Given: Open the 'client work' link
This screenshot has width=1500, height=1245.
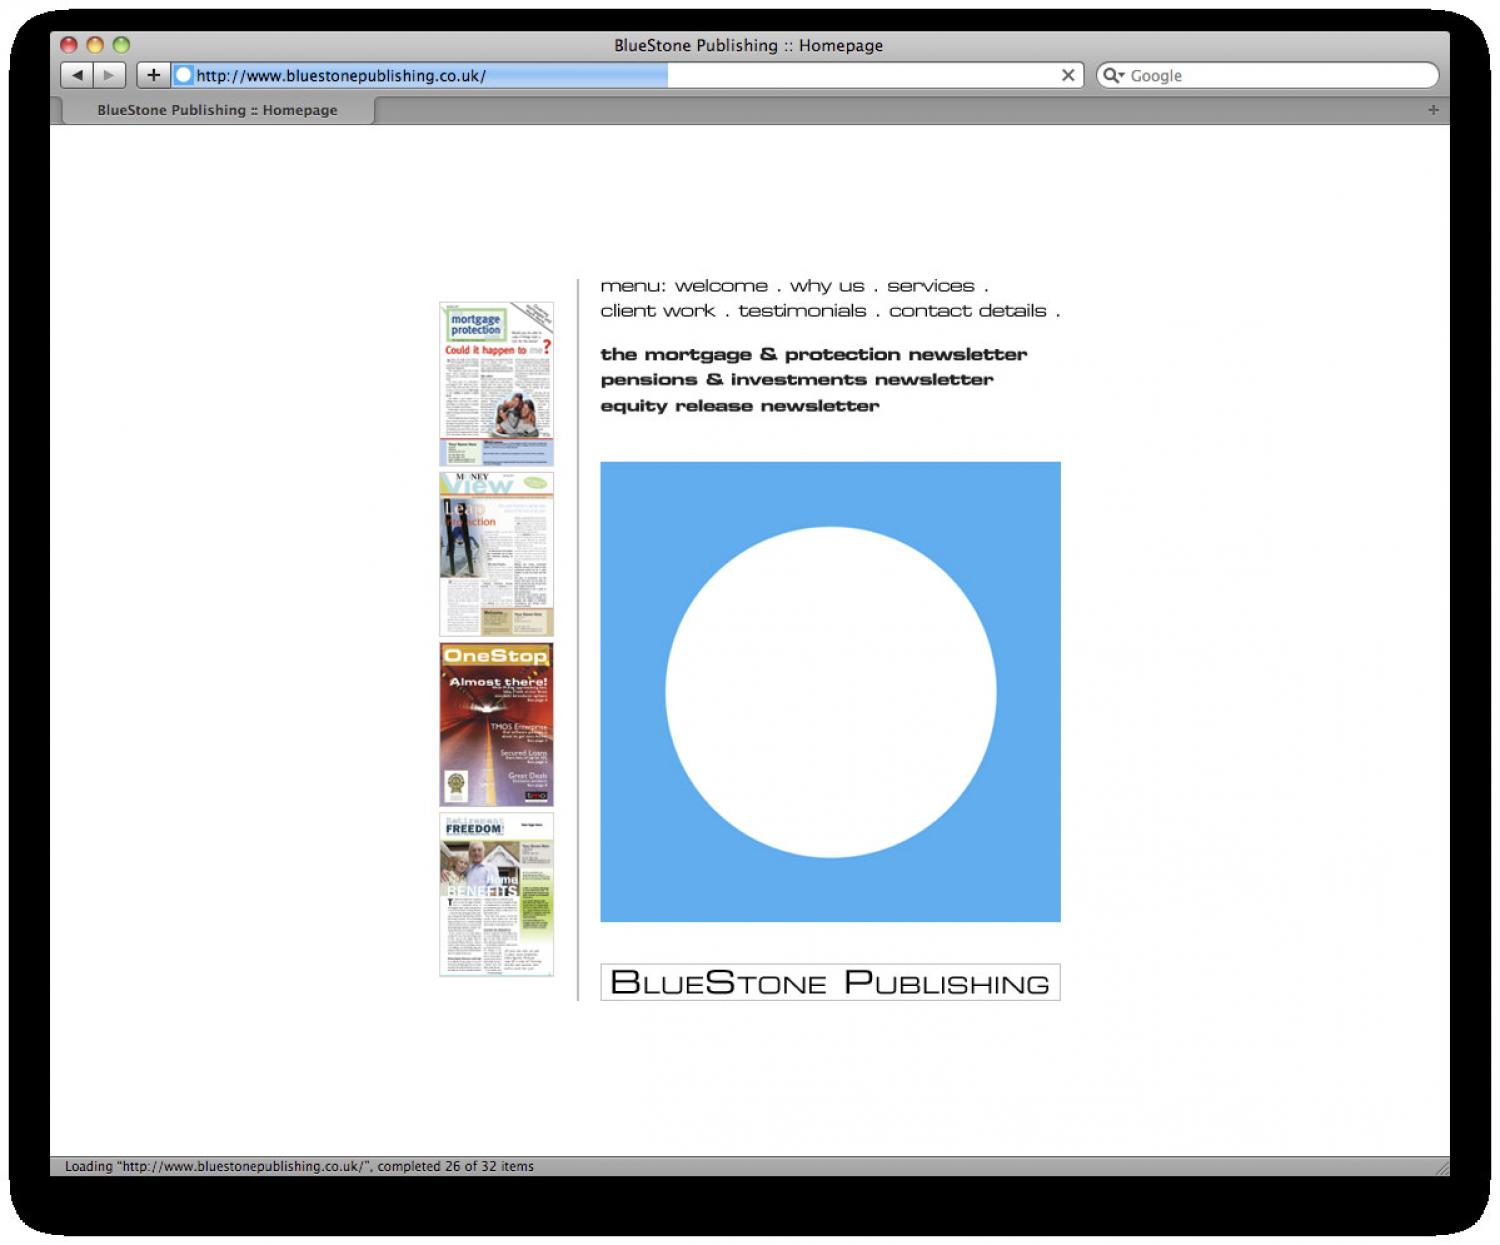Looking at the screenshot, I should point(657,311).
